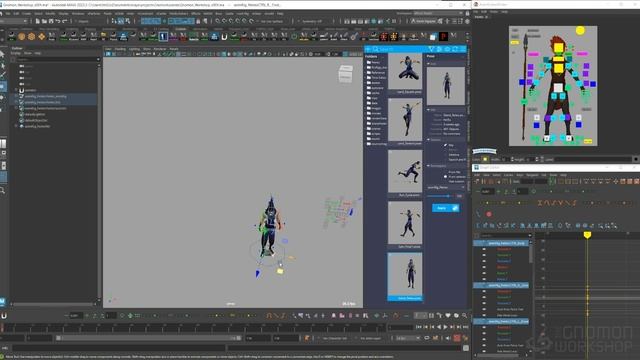
Task: Open the frame rate dropdown near the Auto Key button
Action: (408, 338)
